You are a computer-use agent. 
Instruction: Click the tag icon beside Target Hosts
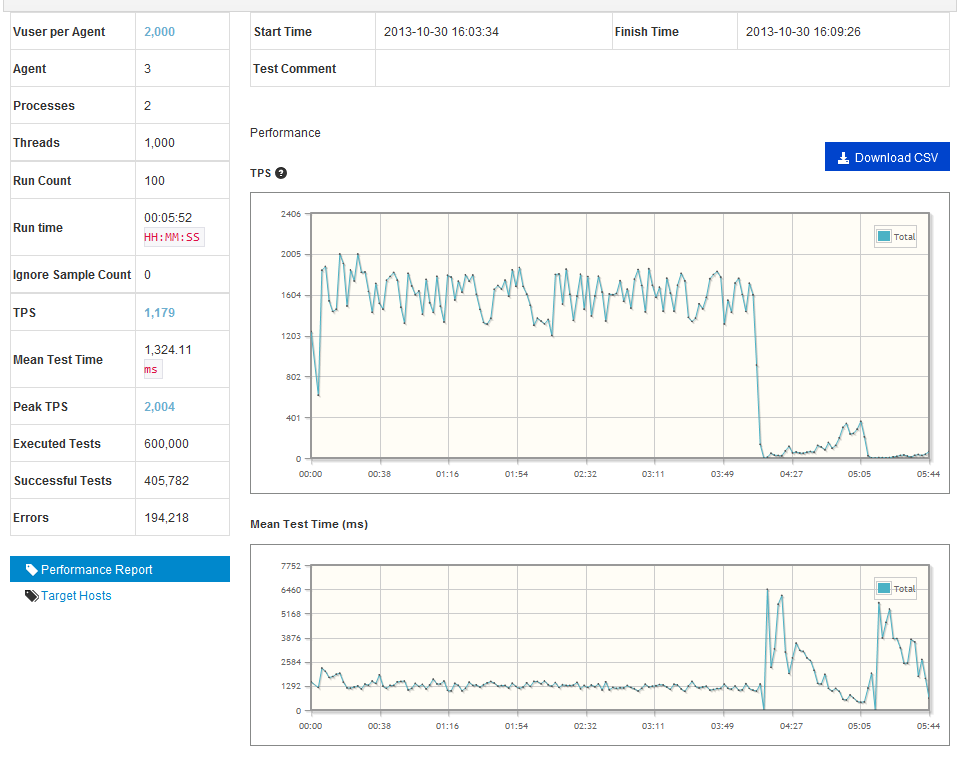pos(32,596)
